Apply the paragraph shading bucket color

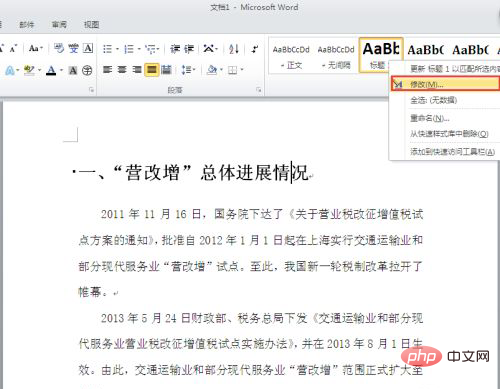[x=212, y=70]
